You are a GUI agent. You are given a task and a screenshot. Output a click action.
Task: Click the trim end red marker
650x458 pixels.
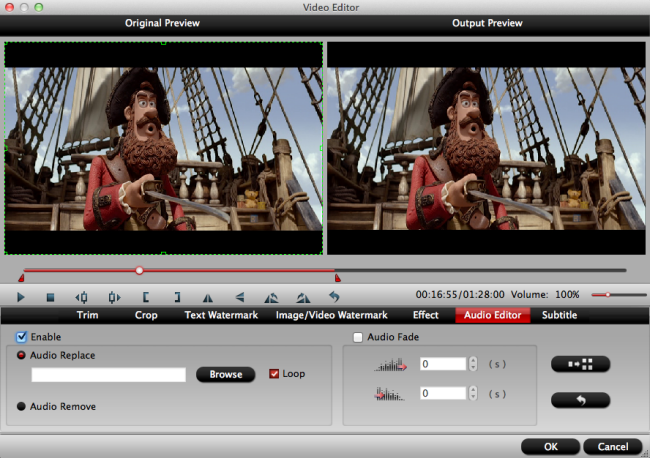[x=338, y=278]
